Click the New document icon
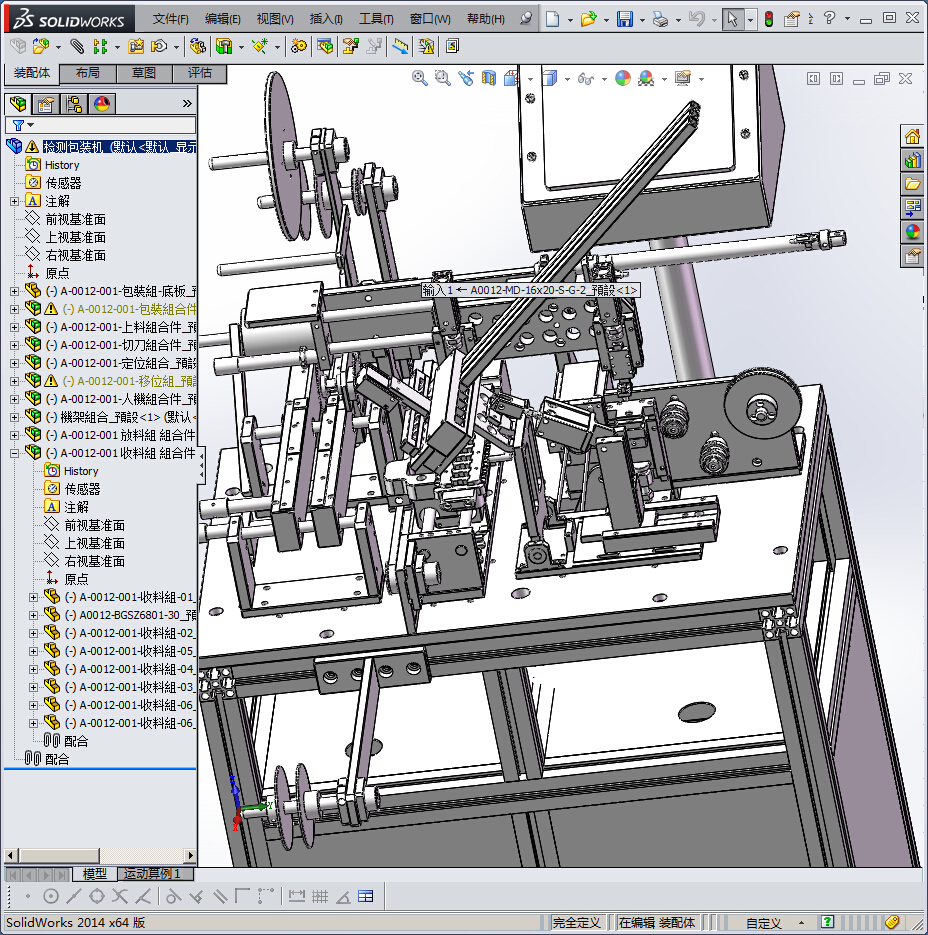This screenshot has width=928, height=935. click(x=553, y=19)
